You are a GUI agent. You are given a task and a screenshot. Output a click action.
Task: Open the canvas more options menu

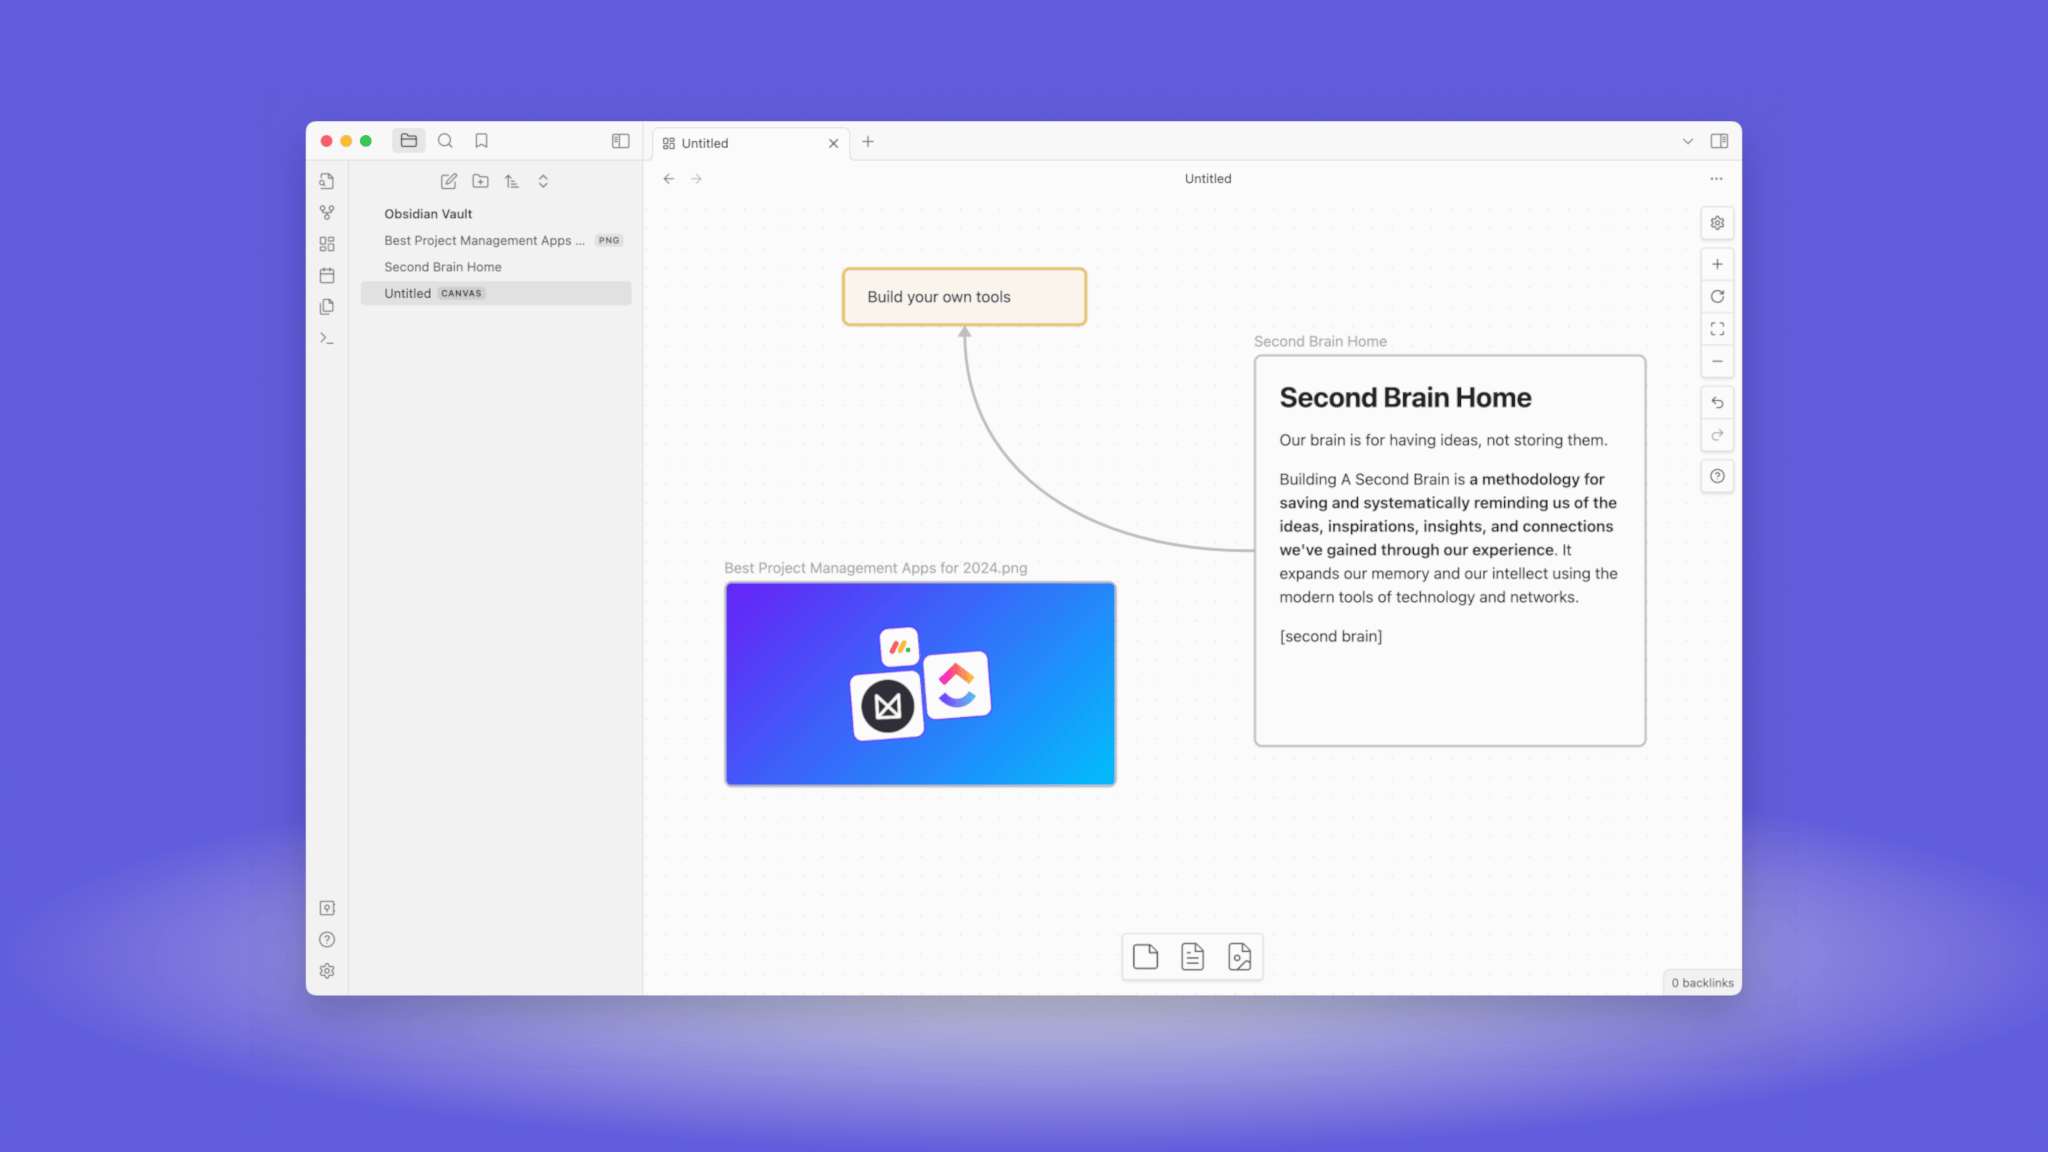(1716, 178)
